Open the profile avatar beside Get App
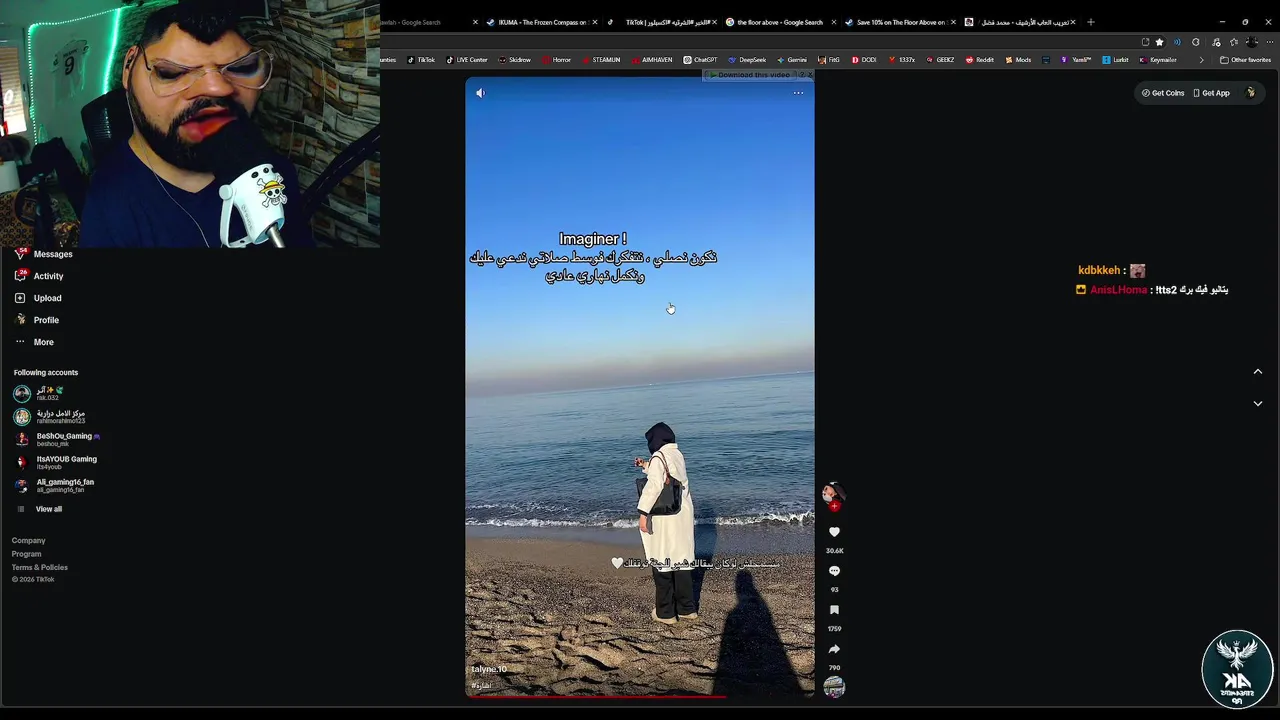Screen dimensions: 1280x720 (1250, 93)
